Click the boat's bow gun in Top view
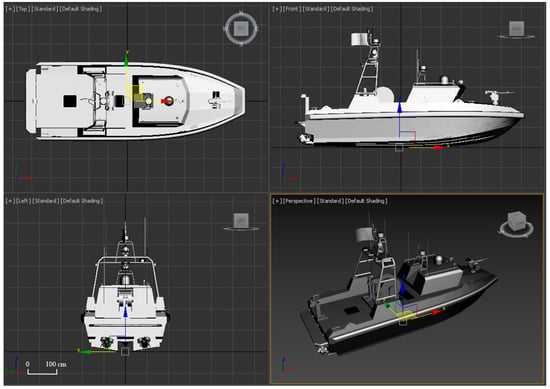Screen dimensions: 550x389 215,100
